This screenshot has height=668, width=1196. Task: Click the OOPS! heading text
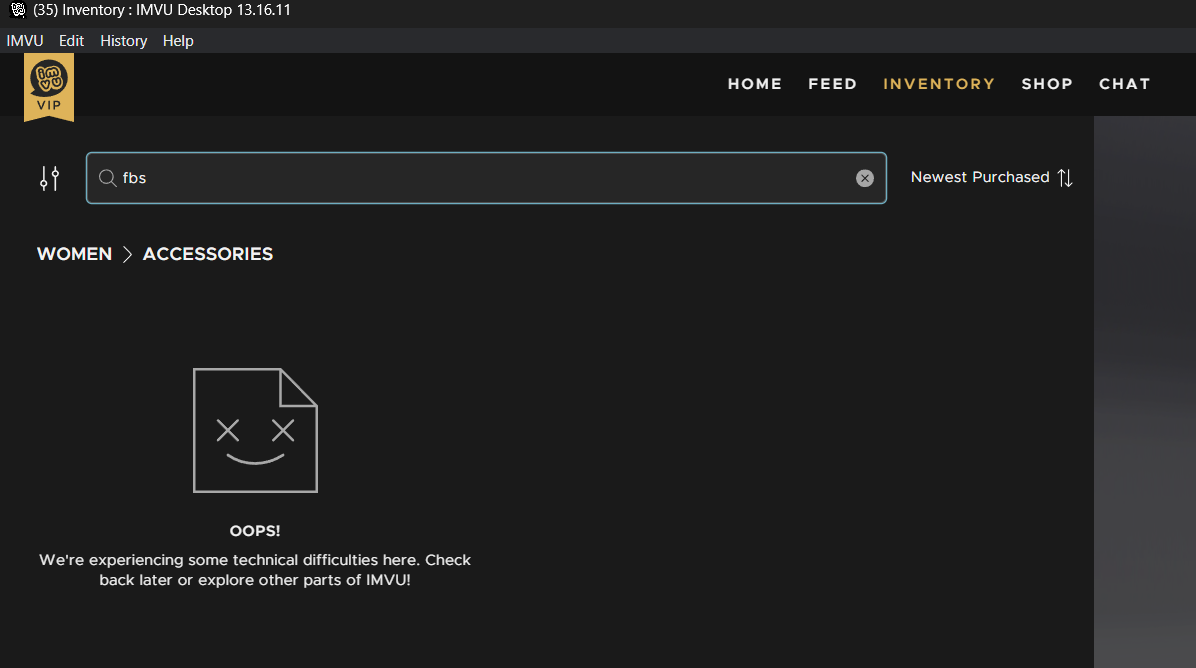point(255,531)
